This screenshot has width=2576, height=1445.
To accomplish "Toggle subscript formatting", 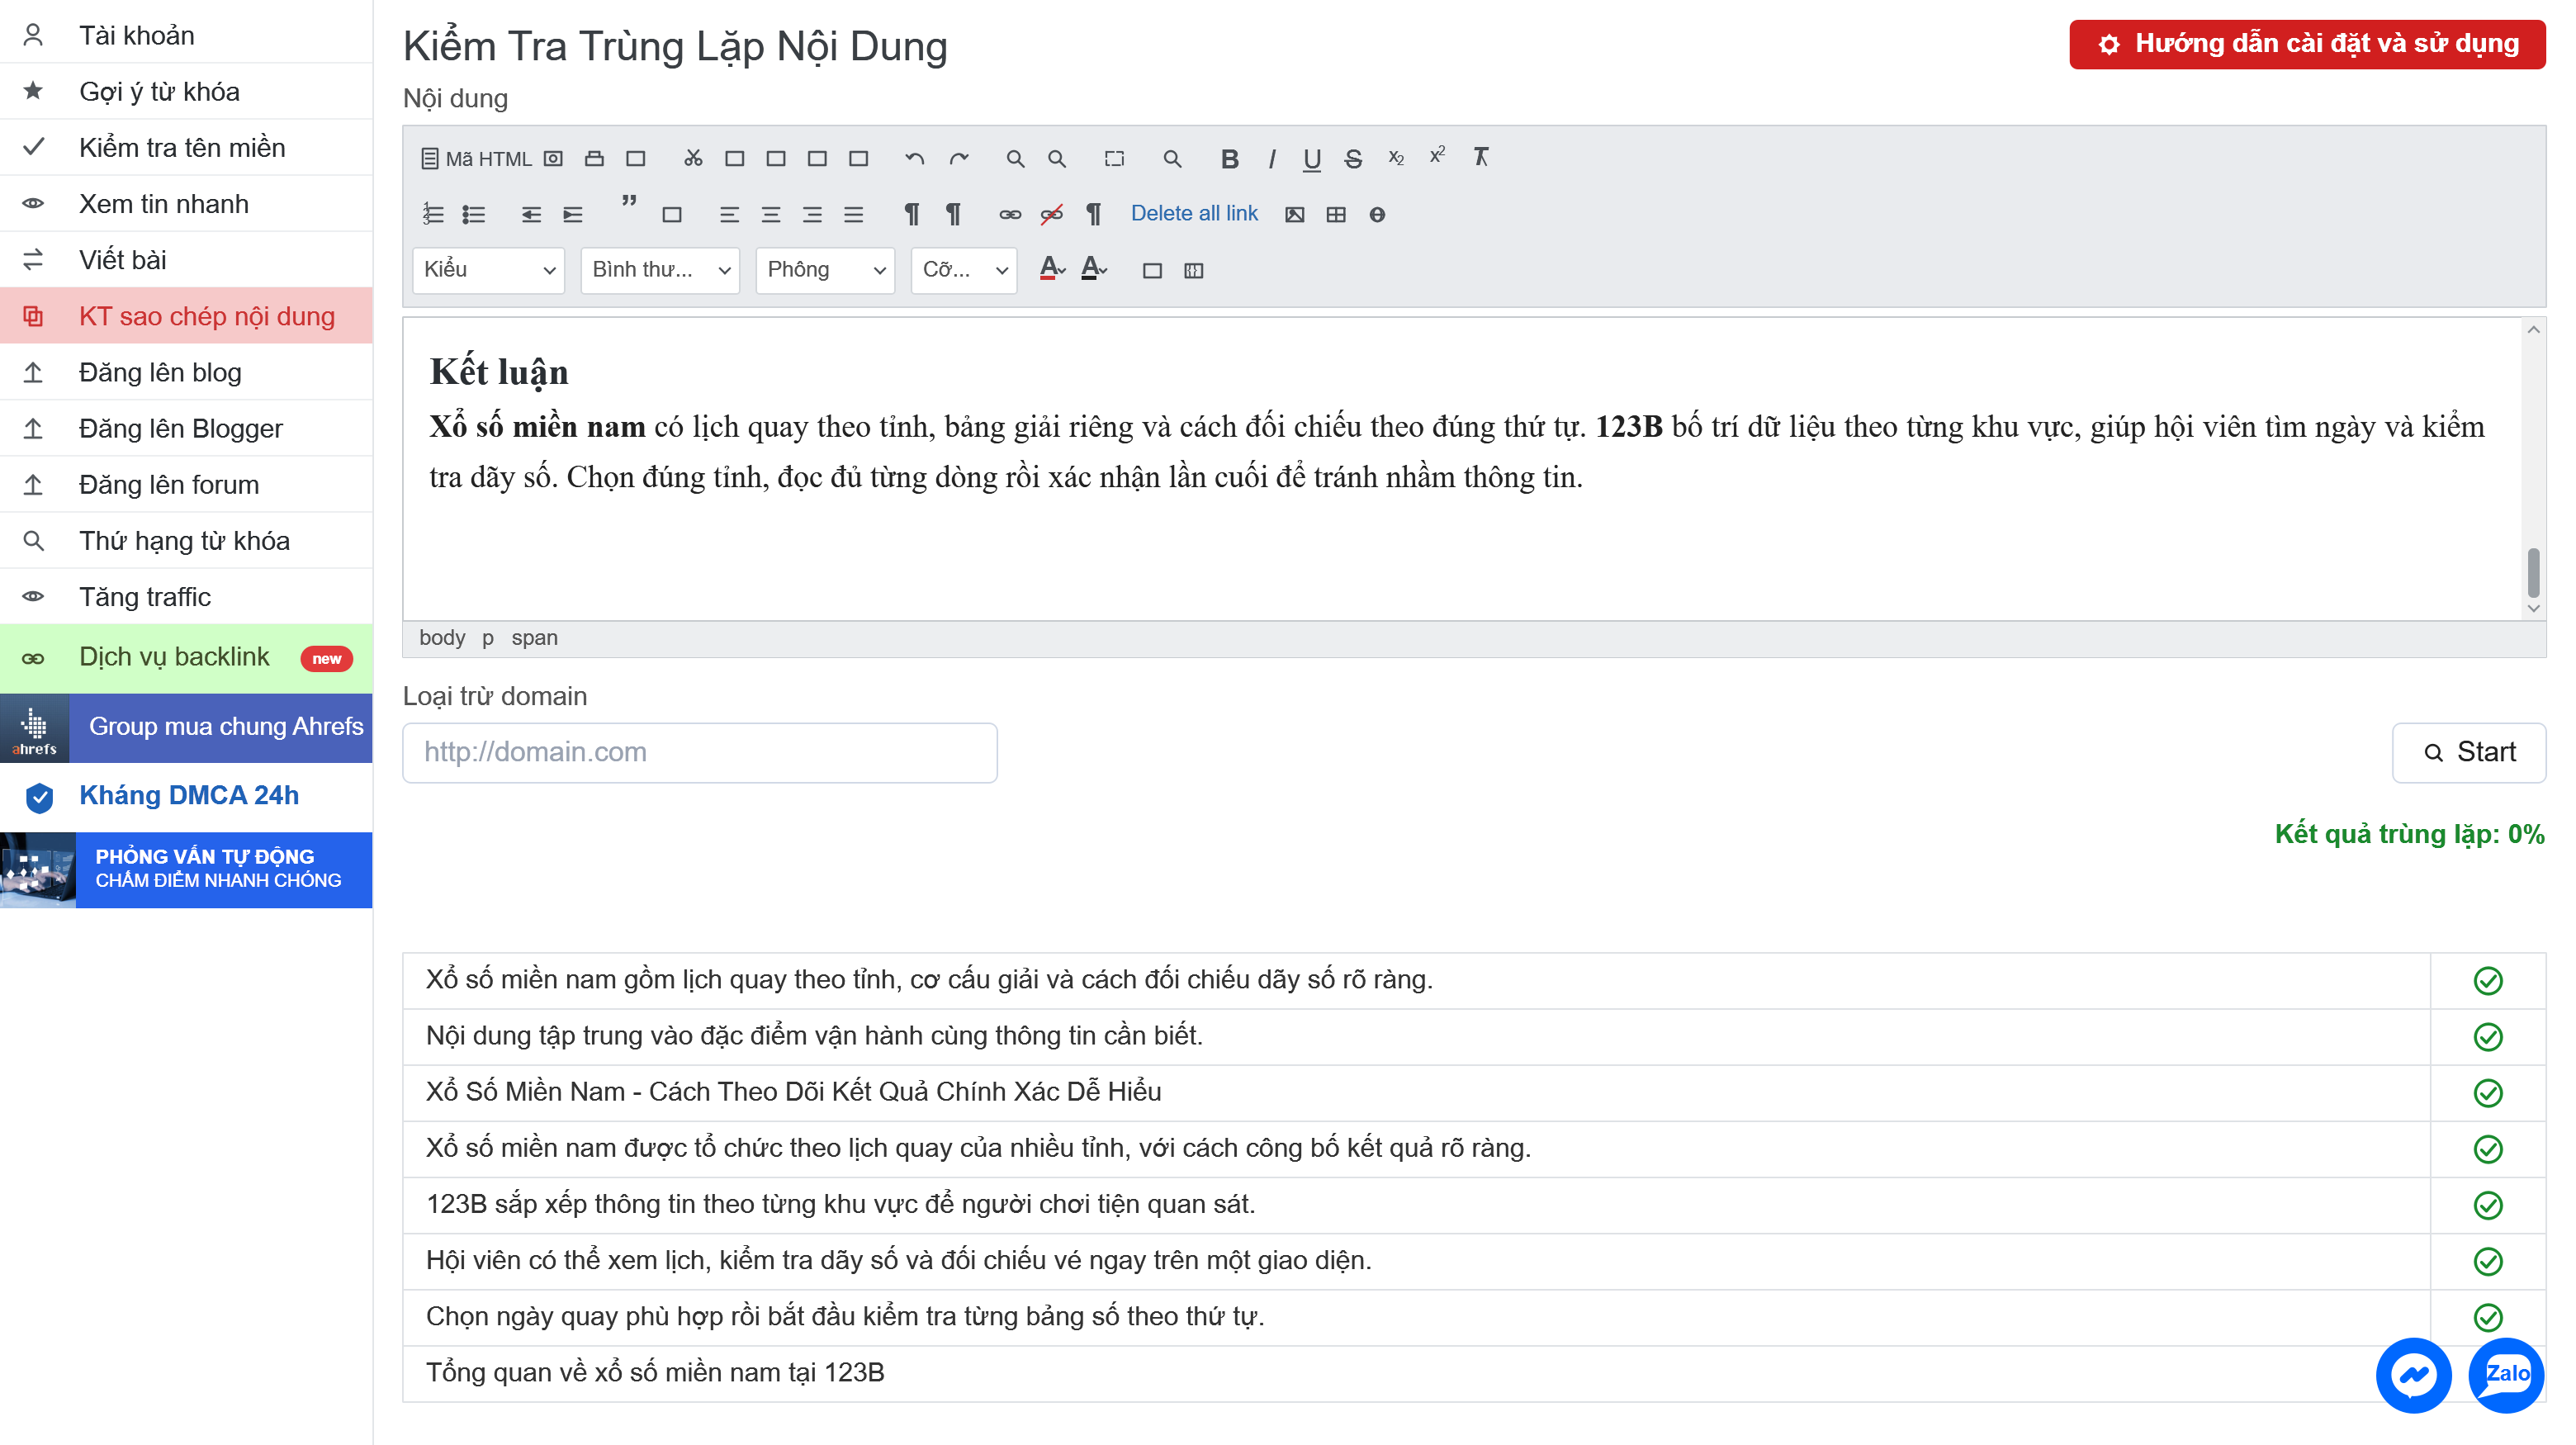I will click(1396, 158).
